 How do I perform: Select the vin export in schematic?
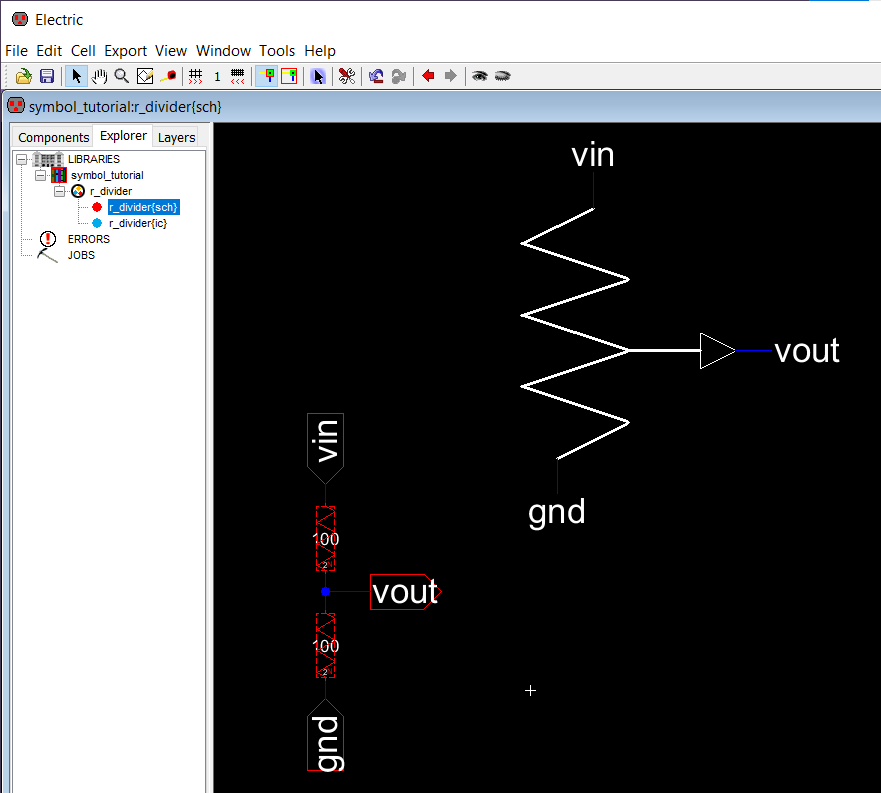pyautogui.click(x=325, y=448)
